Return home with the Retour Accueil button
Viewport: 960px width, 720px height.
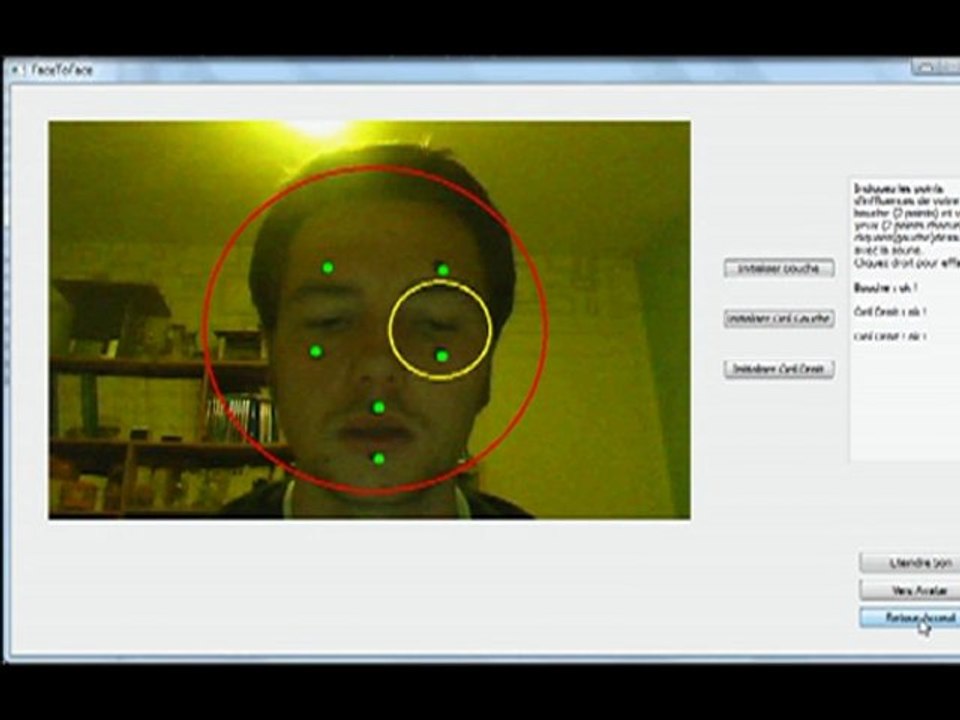click(x=910, y=617)
